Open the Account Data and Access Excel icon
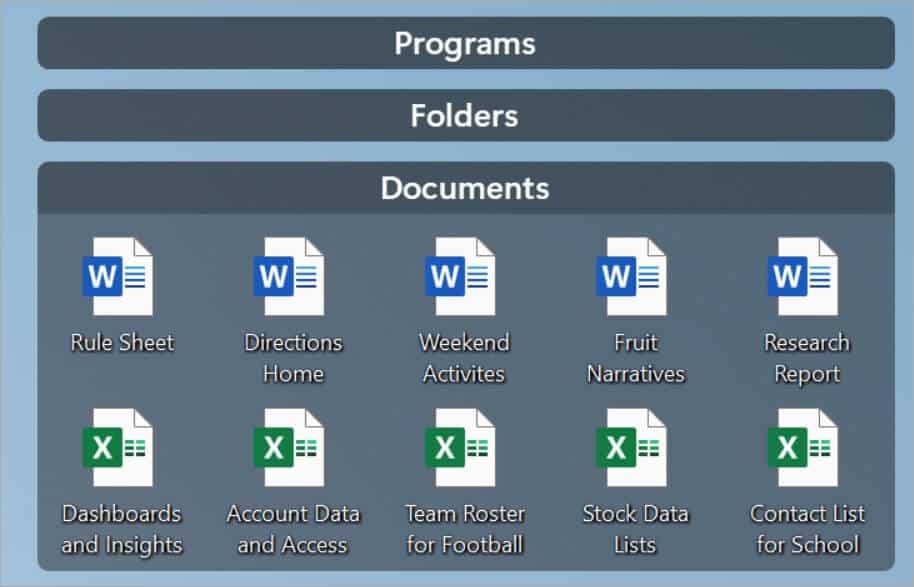The width and height of the screenshot is (914, 587). point(289,448)
